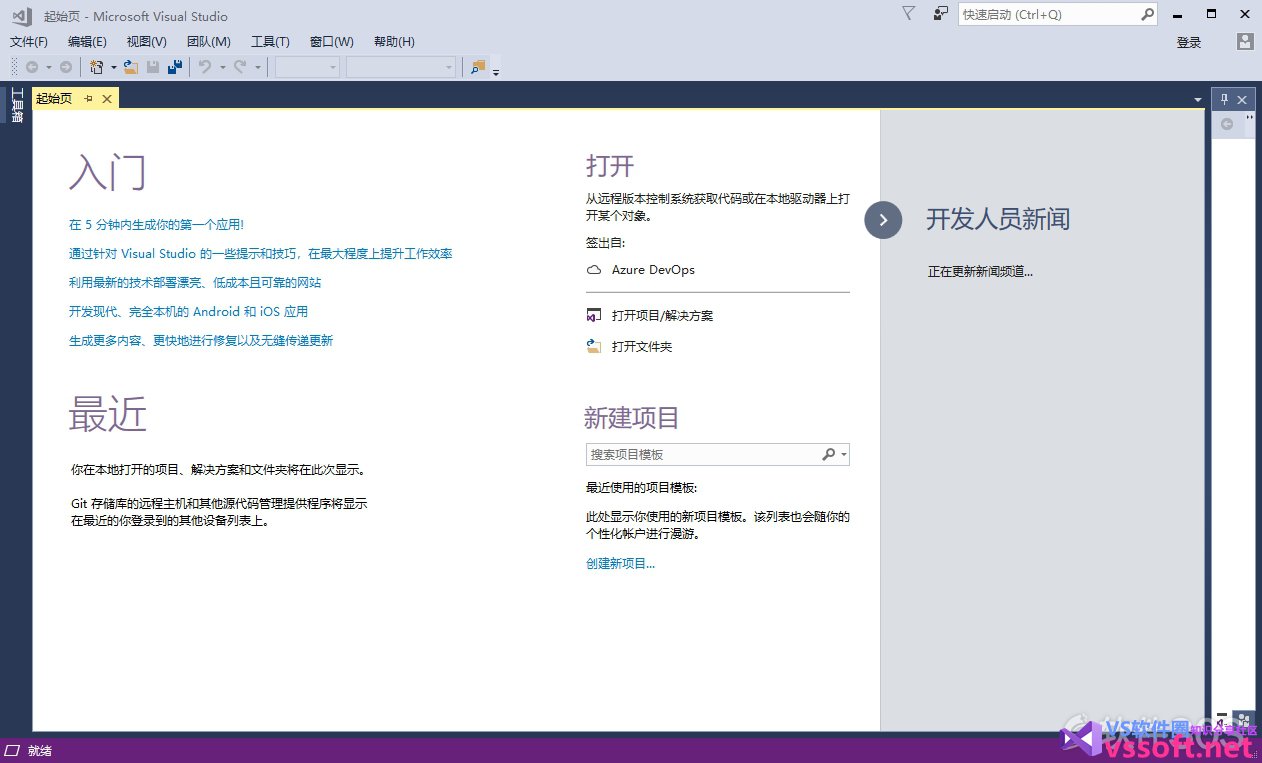Image resolution: width=1262 pixels, height=763 pixels.
Task: Click the 登录 sign-in button
Action: click(1189, 42)
